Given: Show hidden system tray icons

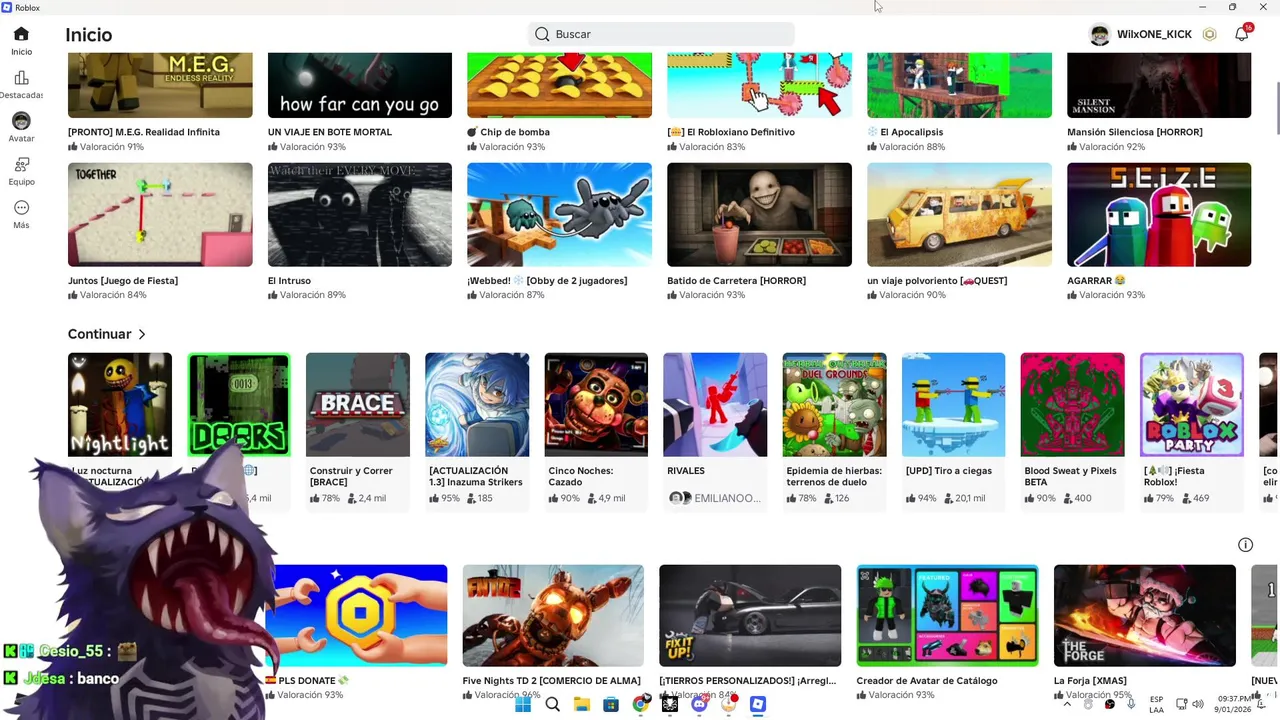Looking at the screenshot, I should pyautogui.click(x=1067, y=704).
